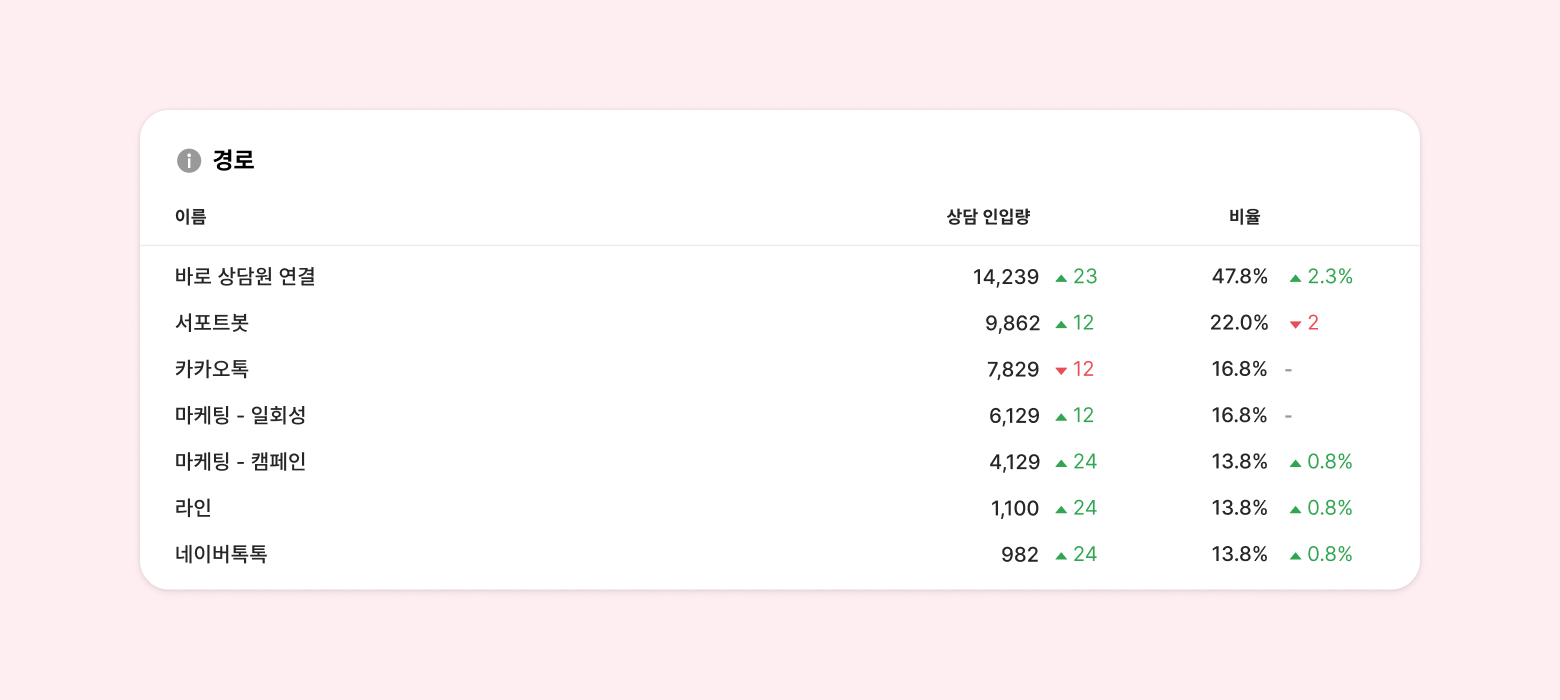Image resolution: width=1560 pixels, height=700 pixels.
Task: Click green up arrow in 서포트봇 인입량
Action: tap(1061, 324)
